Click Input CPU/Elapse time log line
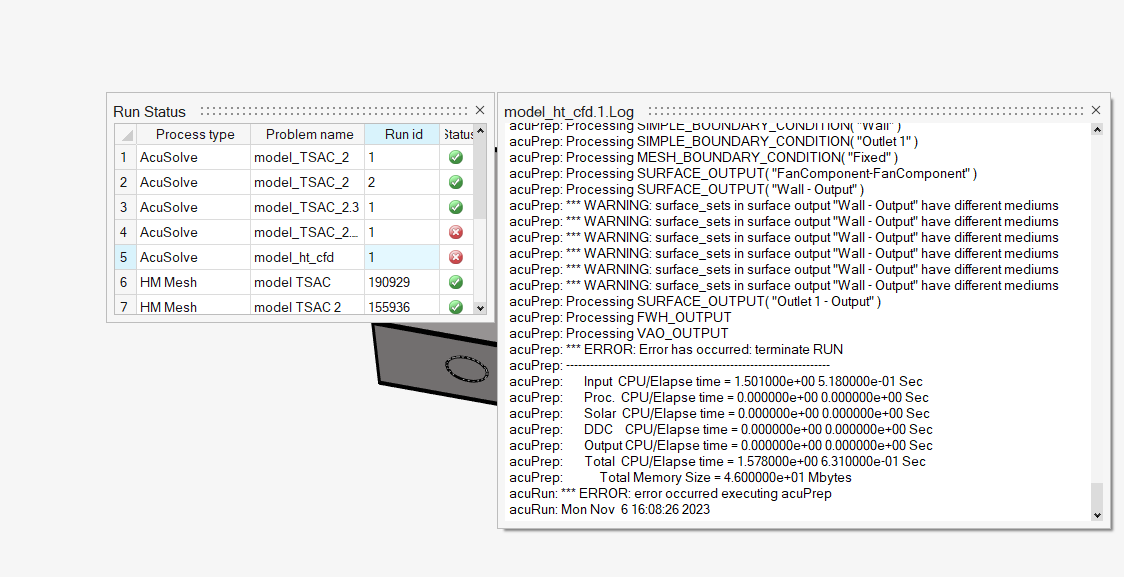 [x=716, y=381]
